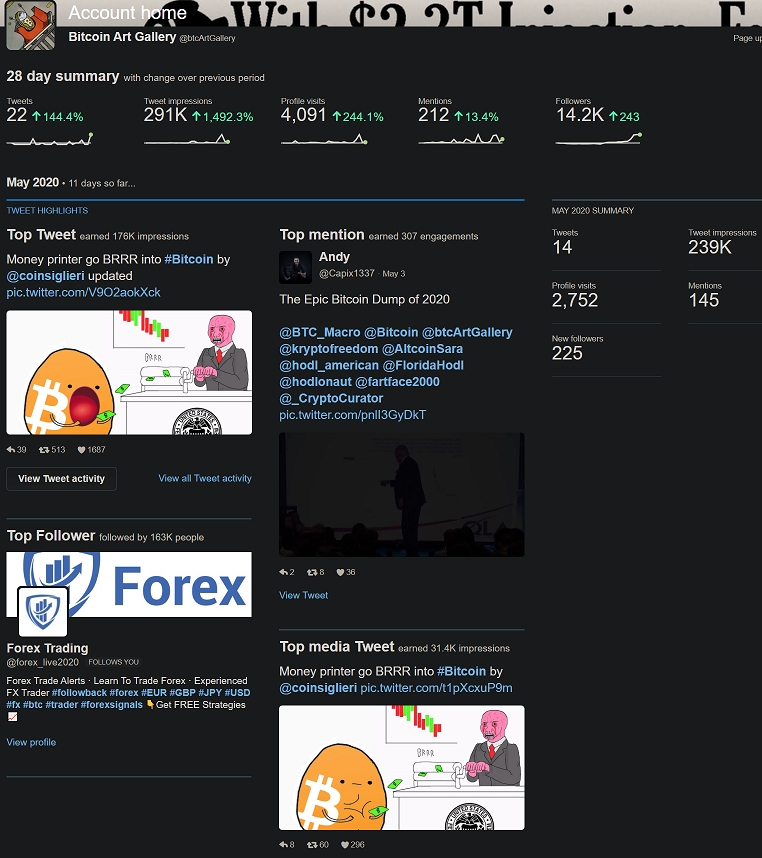The height and width of the screenshot is (858, 762).
Task: Click the Bitcoin Art Gallery profile avatar
Action: (31, 25)
